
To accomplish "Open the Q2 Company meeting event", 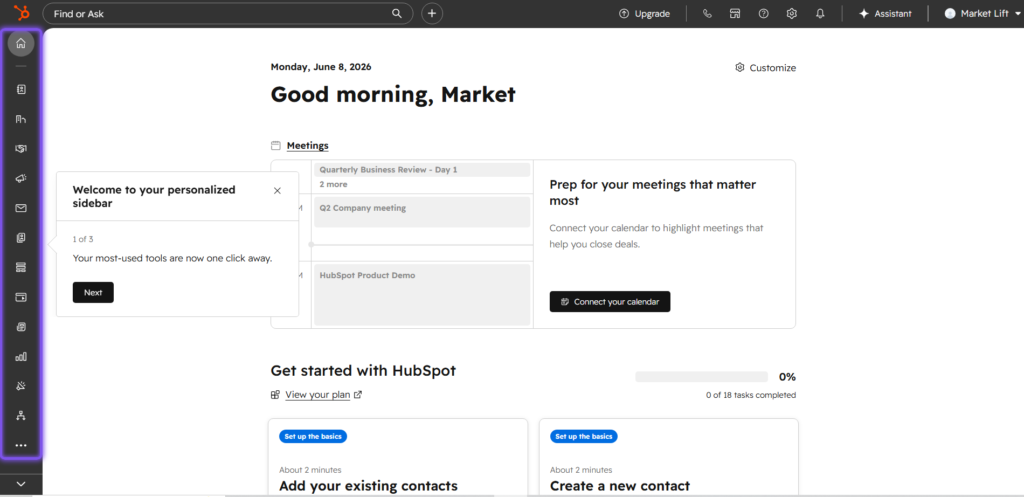I will 422,212.
